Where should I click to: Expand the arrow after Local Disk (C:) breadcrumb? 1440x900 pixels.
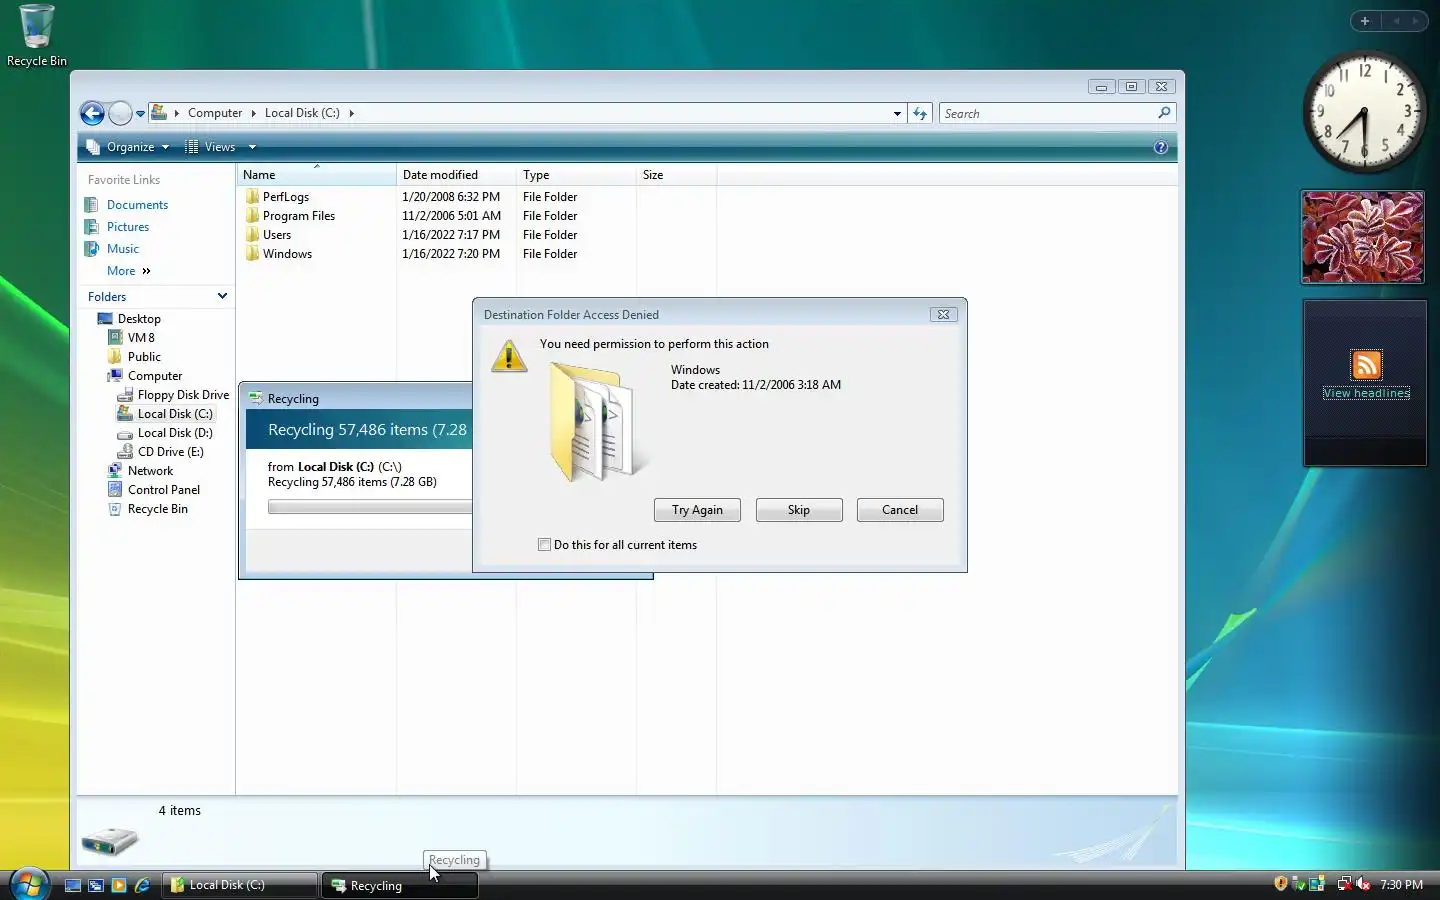[x=351, y=113]
